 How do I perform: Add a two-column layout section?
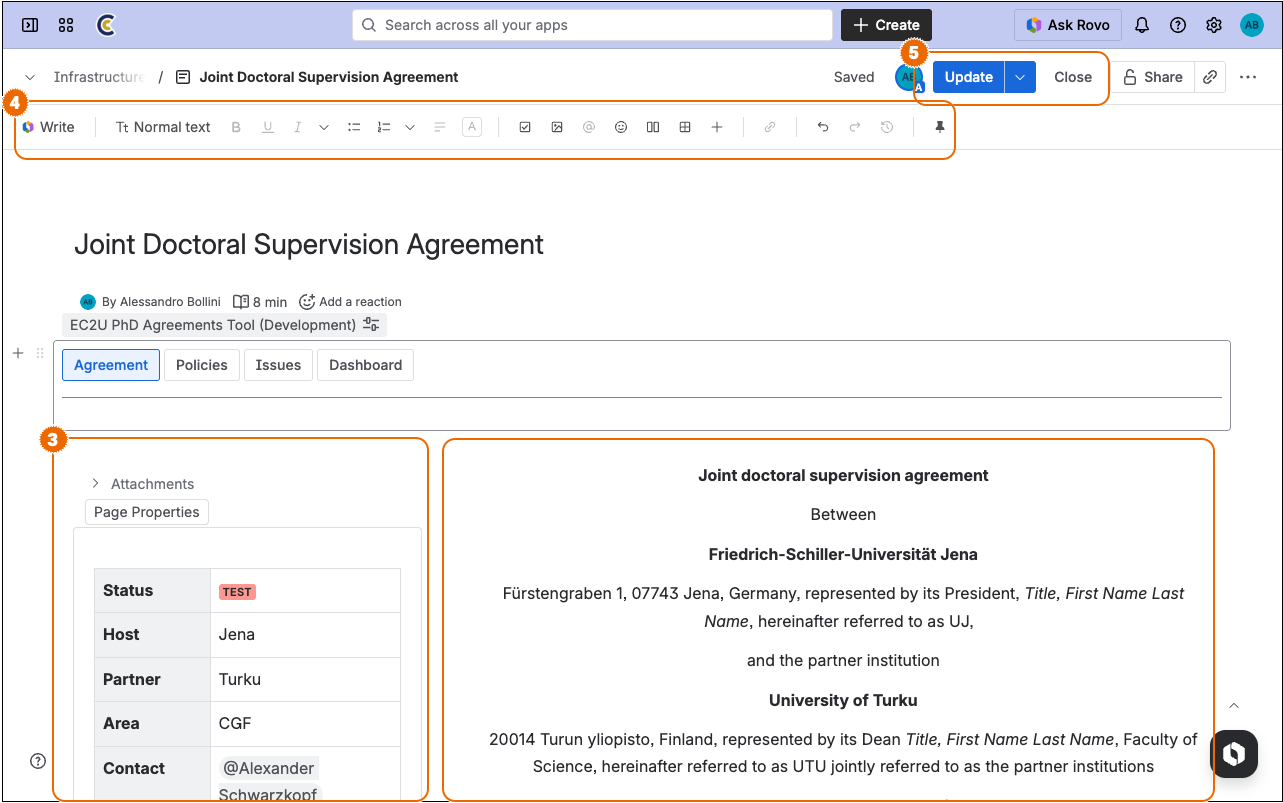coord(652,127)
